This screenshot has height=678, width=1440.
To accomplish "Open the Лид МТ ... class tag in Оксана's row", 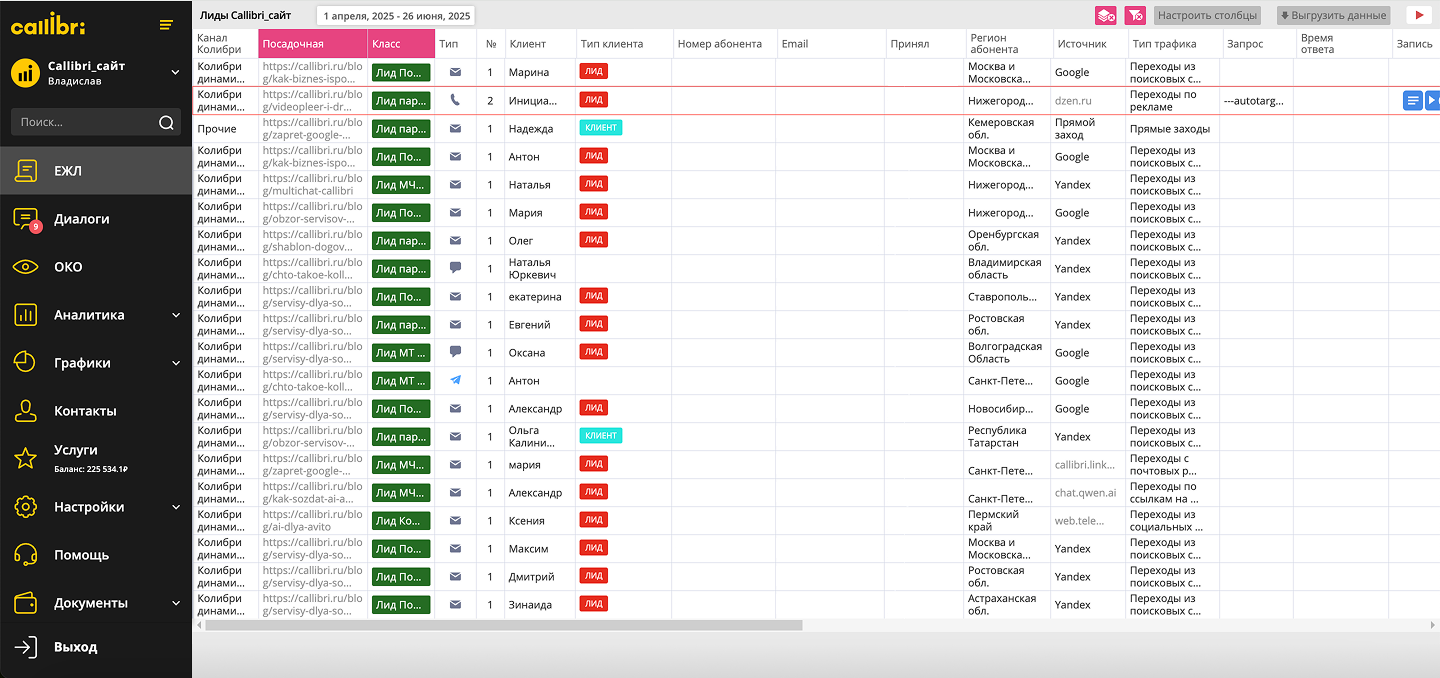I will tap(401, 353).
